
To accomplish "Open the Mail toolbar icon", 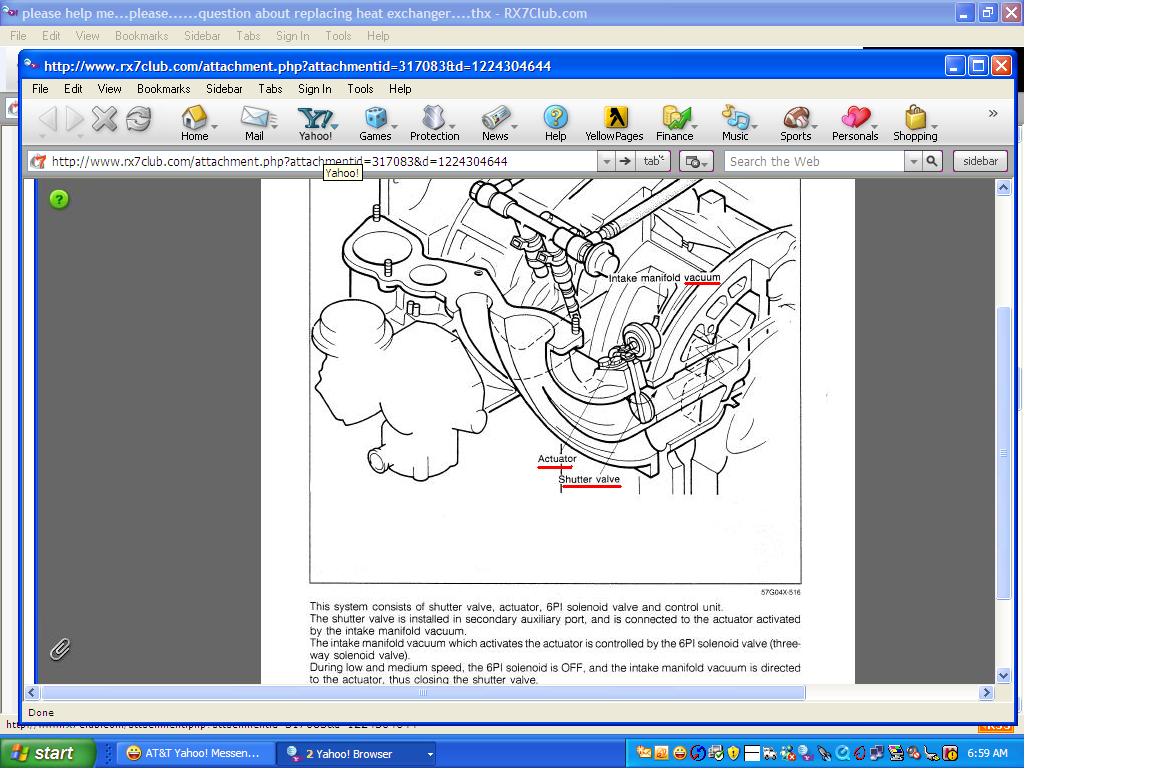I will pos(254,123).
